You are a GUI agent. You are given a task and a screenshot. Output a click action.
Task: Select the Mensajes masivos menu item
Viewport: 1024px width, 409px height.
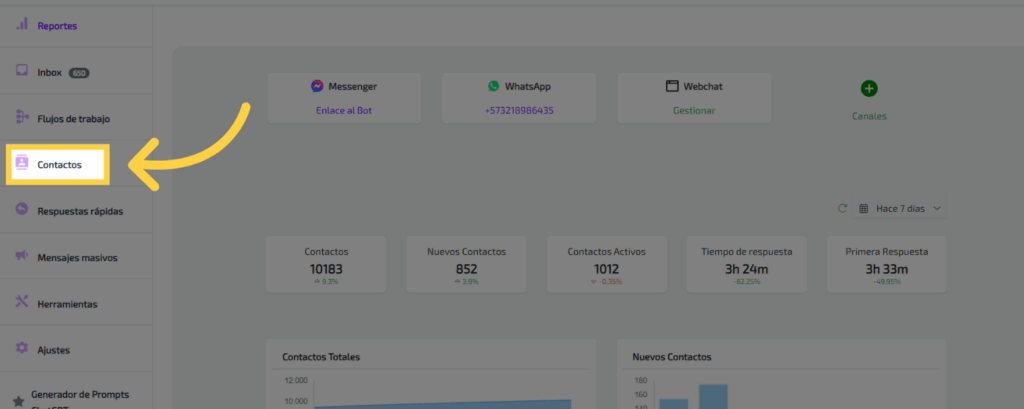77,258
